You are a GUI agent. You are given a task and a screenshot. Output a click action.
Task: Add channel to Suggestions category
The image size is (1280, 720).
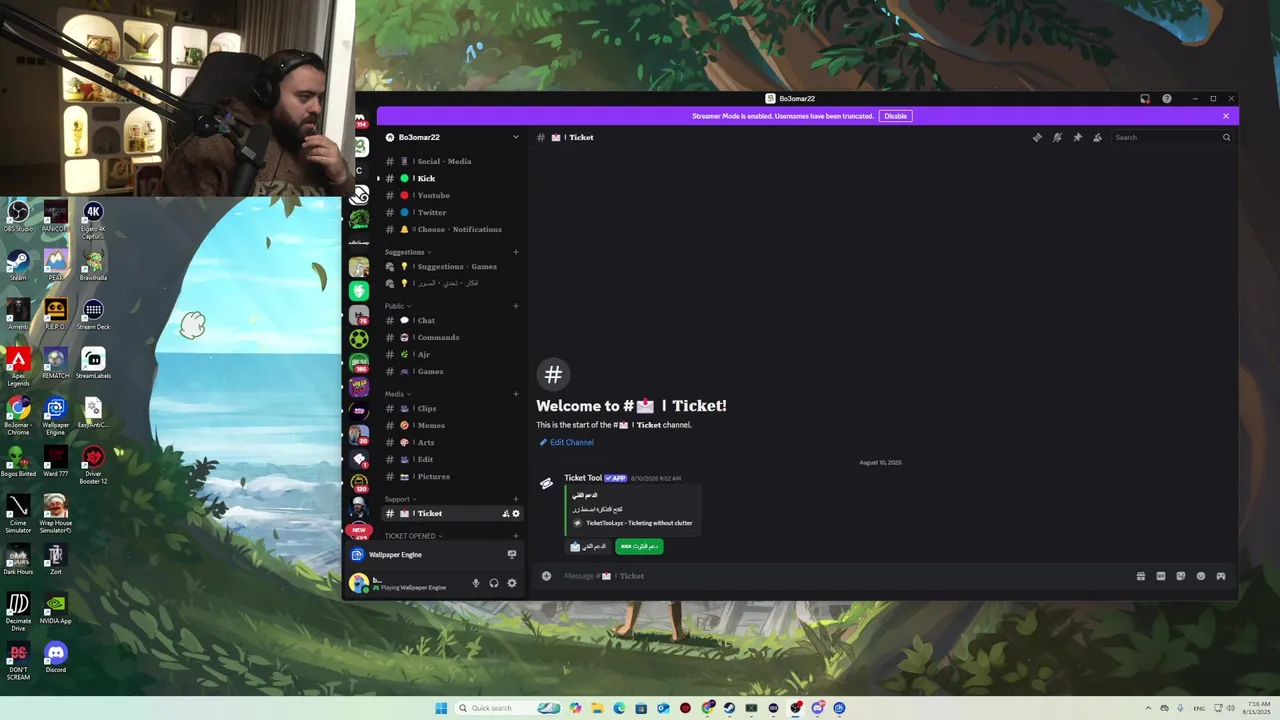(516, 252)
